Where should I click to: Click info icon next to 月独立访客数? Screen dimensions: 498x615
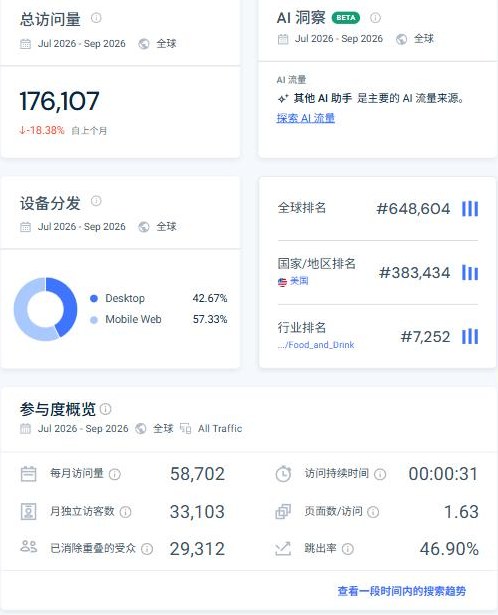point(125,512)
